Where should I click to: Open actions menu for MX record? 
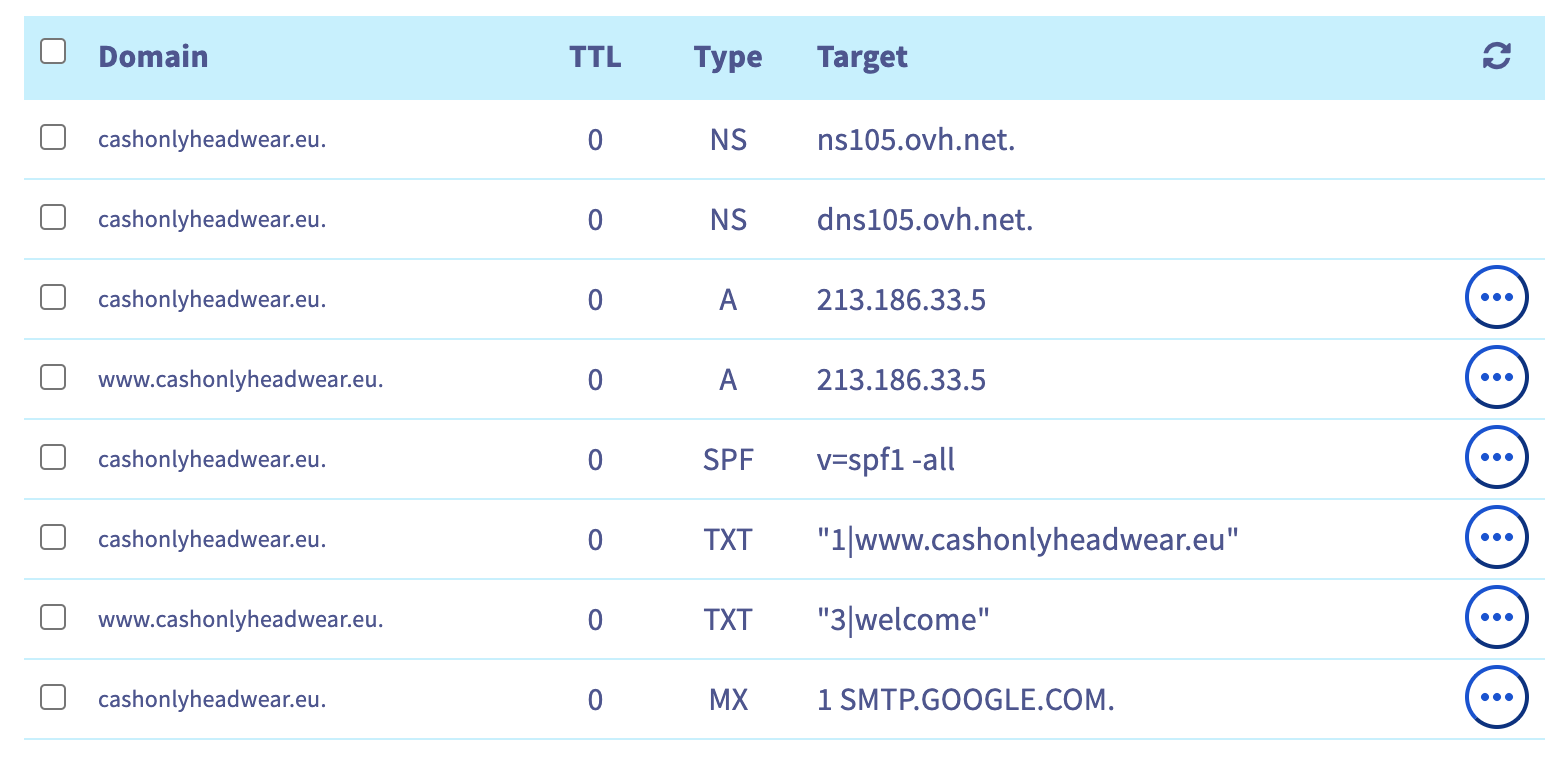1496,698
